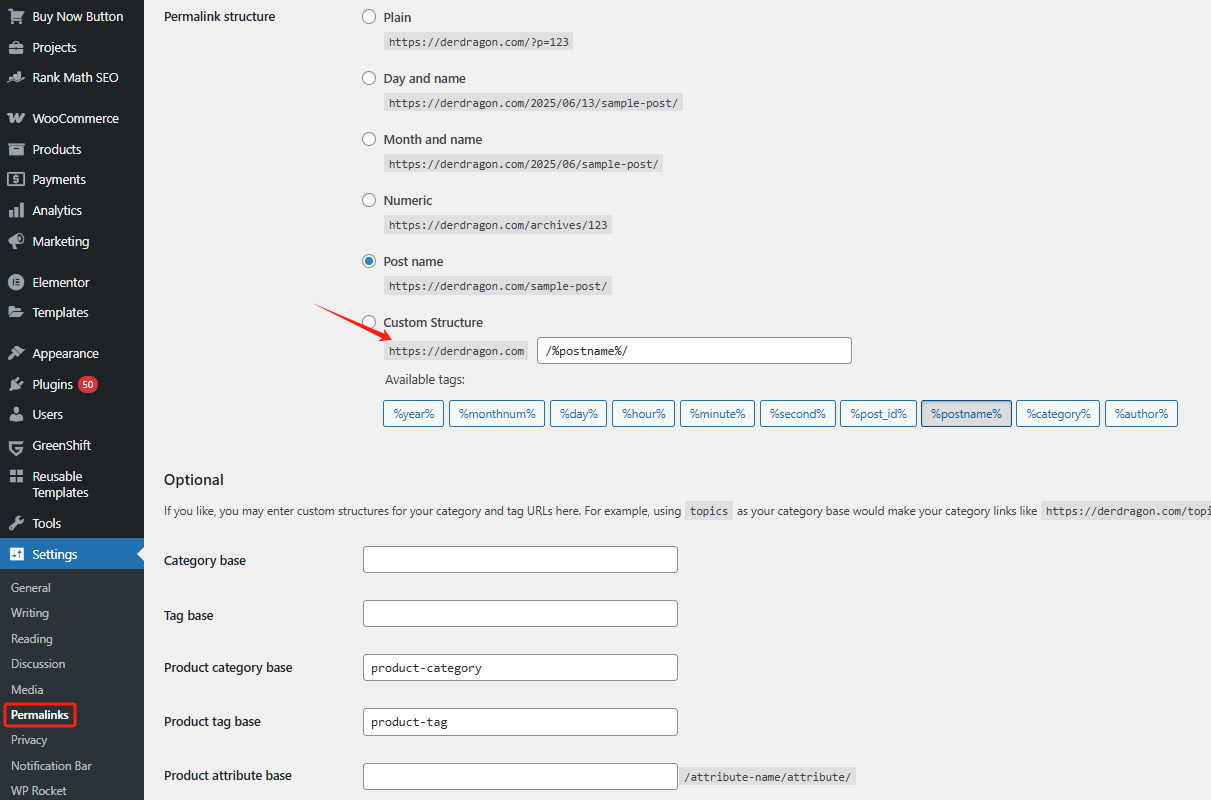Click the WooCommerce icon in sidebar

(x=16, y=118)
